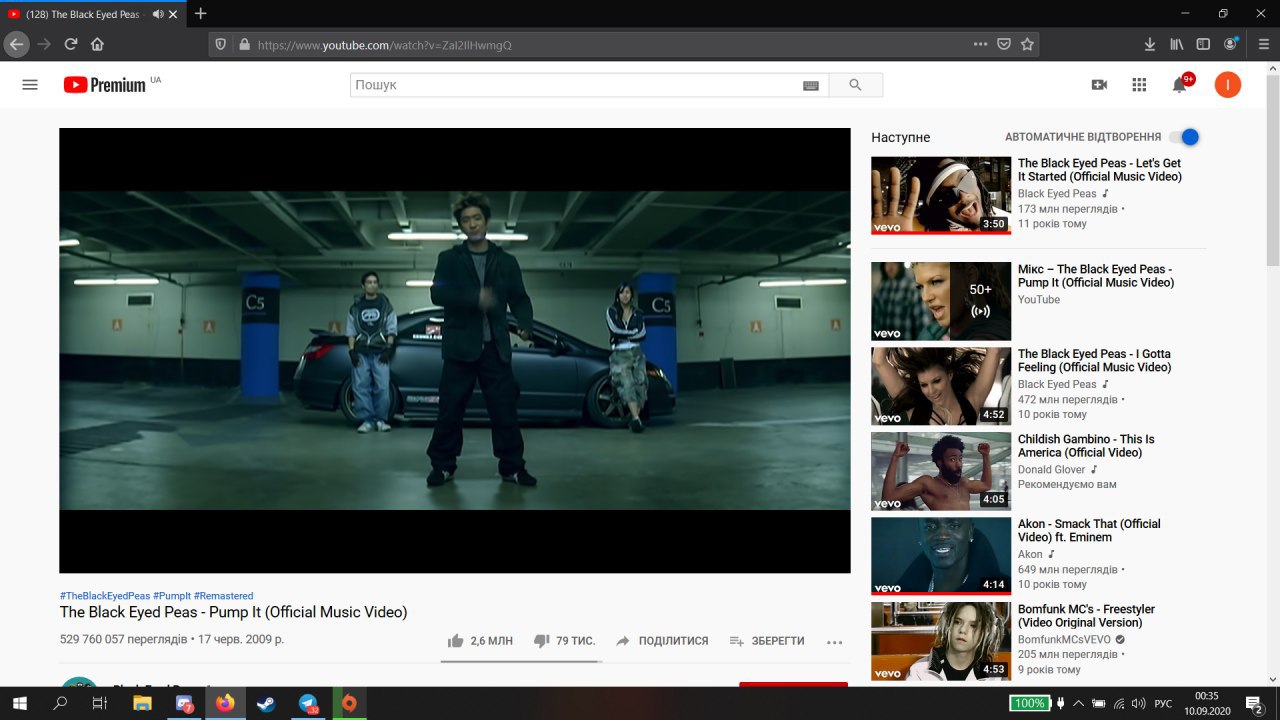
Task: Select The Black Eyed Peas browser tab
Action: pos(92,14)
